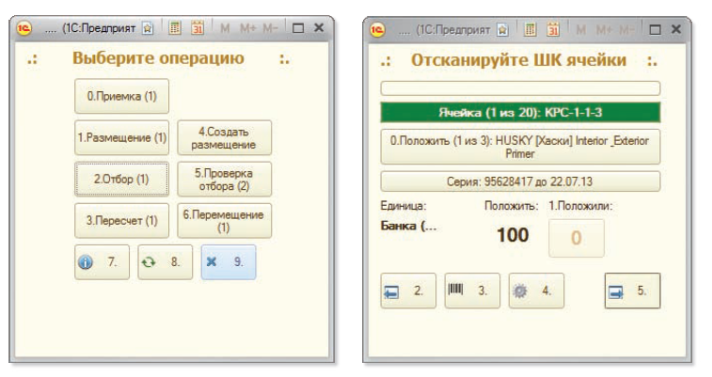Image resolution: width=712 pixels, height=377 pixels.
Task: Close the right Отсканируйте ШК ячейки window
Action: point(676,30)
